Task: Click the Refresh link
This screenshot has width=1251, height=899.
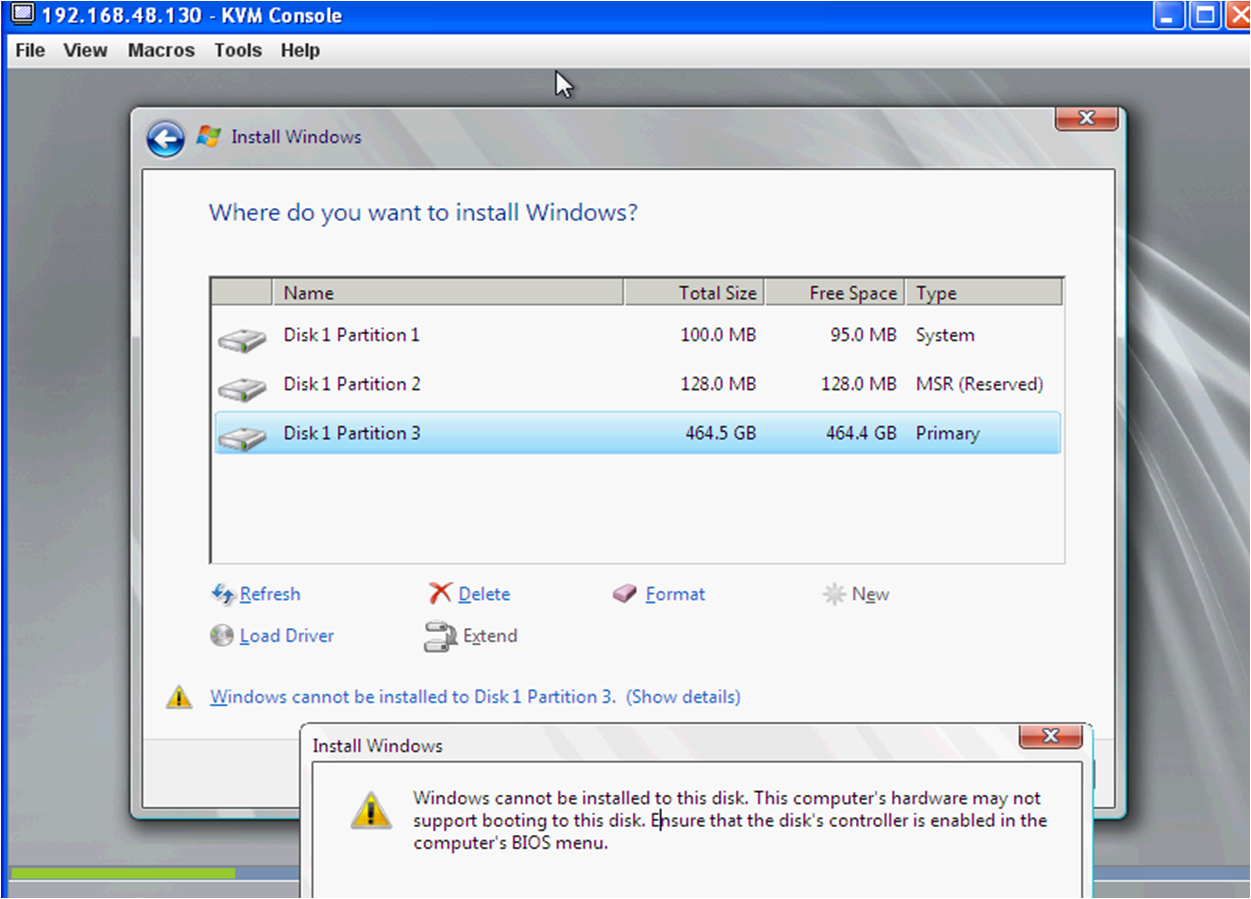Action: pyautogui.click(x=270, y=594)
